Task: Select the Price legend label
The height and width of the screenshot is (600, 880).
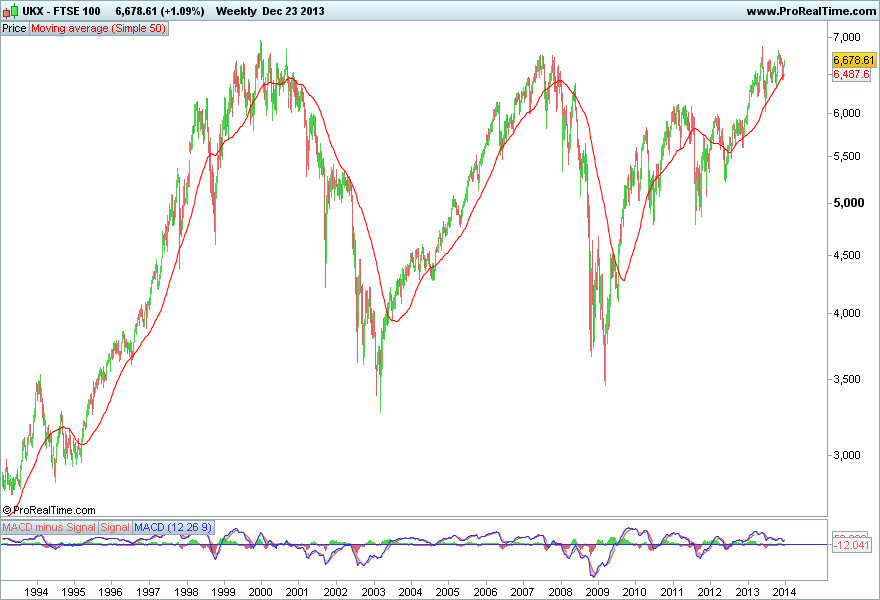Action: pos(14,28)
